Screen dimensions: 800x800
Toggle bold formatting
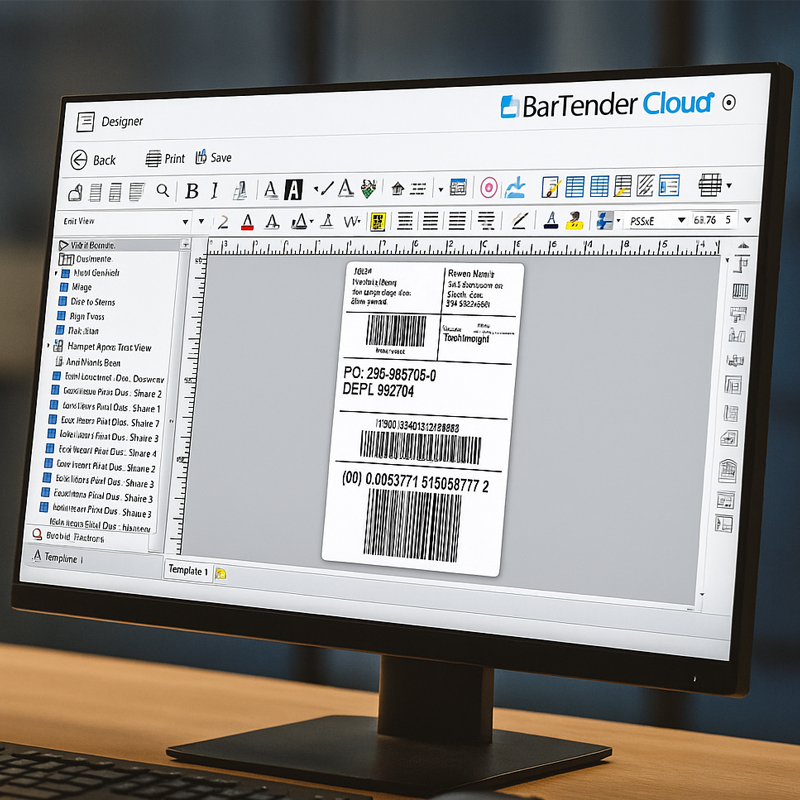click(192, 191)
